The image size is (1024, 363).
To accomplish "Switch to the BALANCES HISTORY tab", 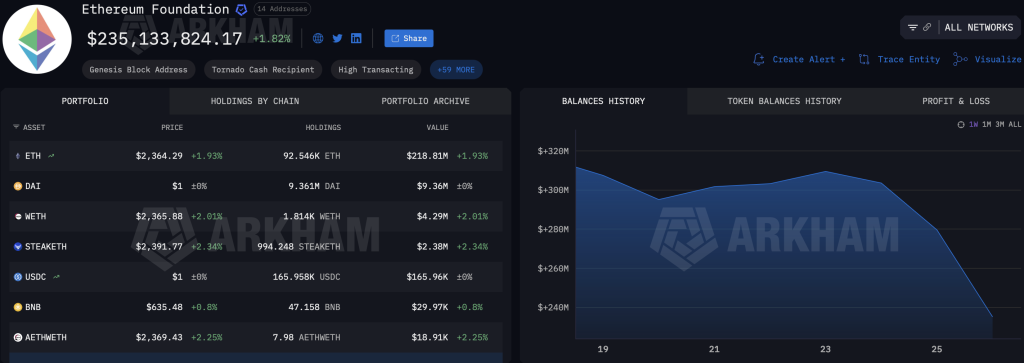I will tap(603, 101).
